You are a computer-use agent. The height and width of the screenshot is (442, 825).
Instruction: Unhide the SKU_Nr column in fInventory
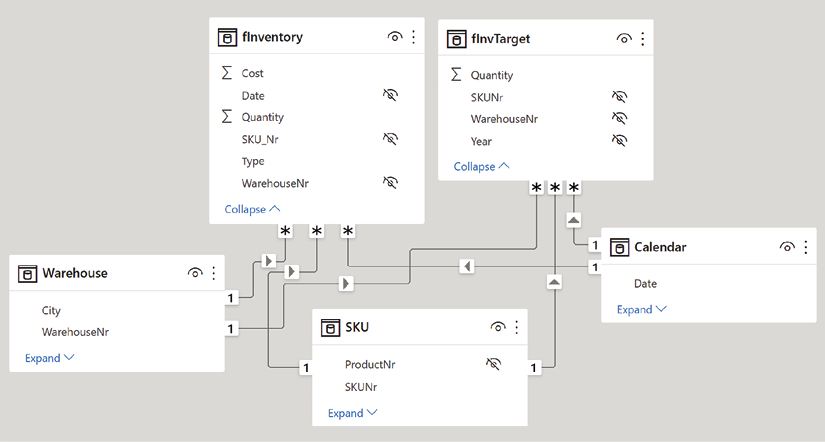pos(390,139)
